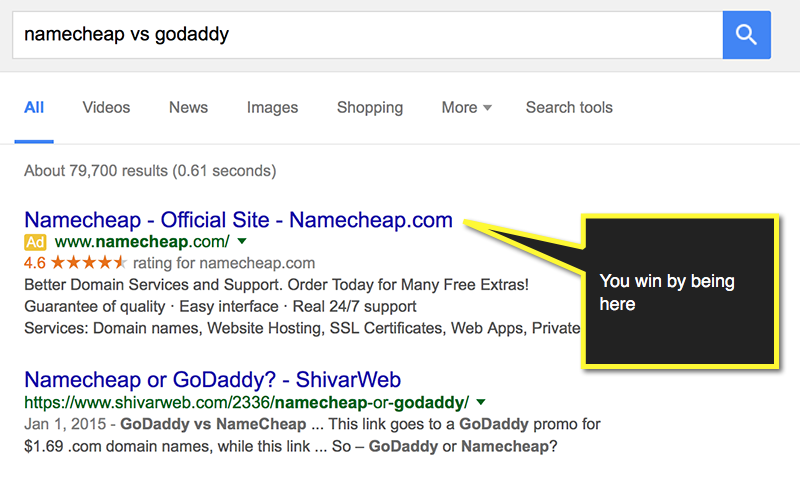Viewport: 800px width, 486px height.
Task: Click the blue magnifier search button
Action: [746, 35]
